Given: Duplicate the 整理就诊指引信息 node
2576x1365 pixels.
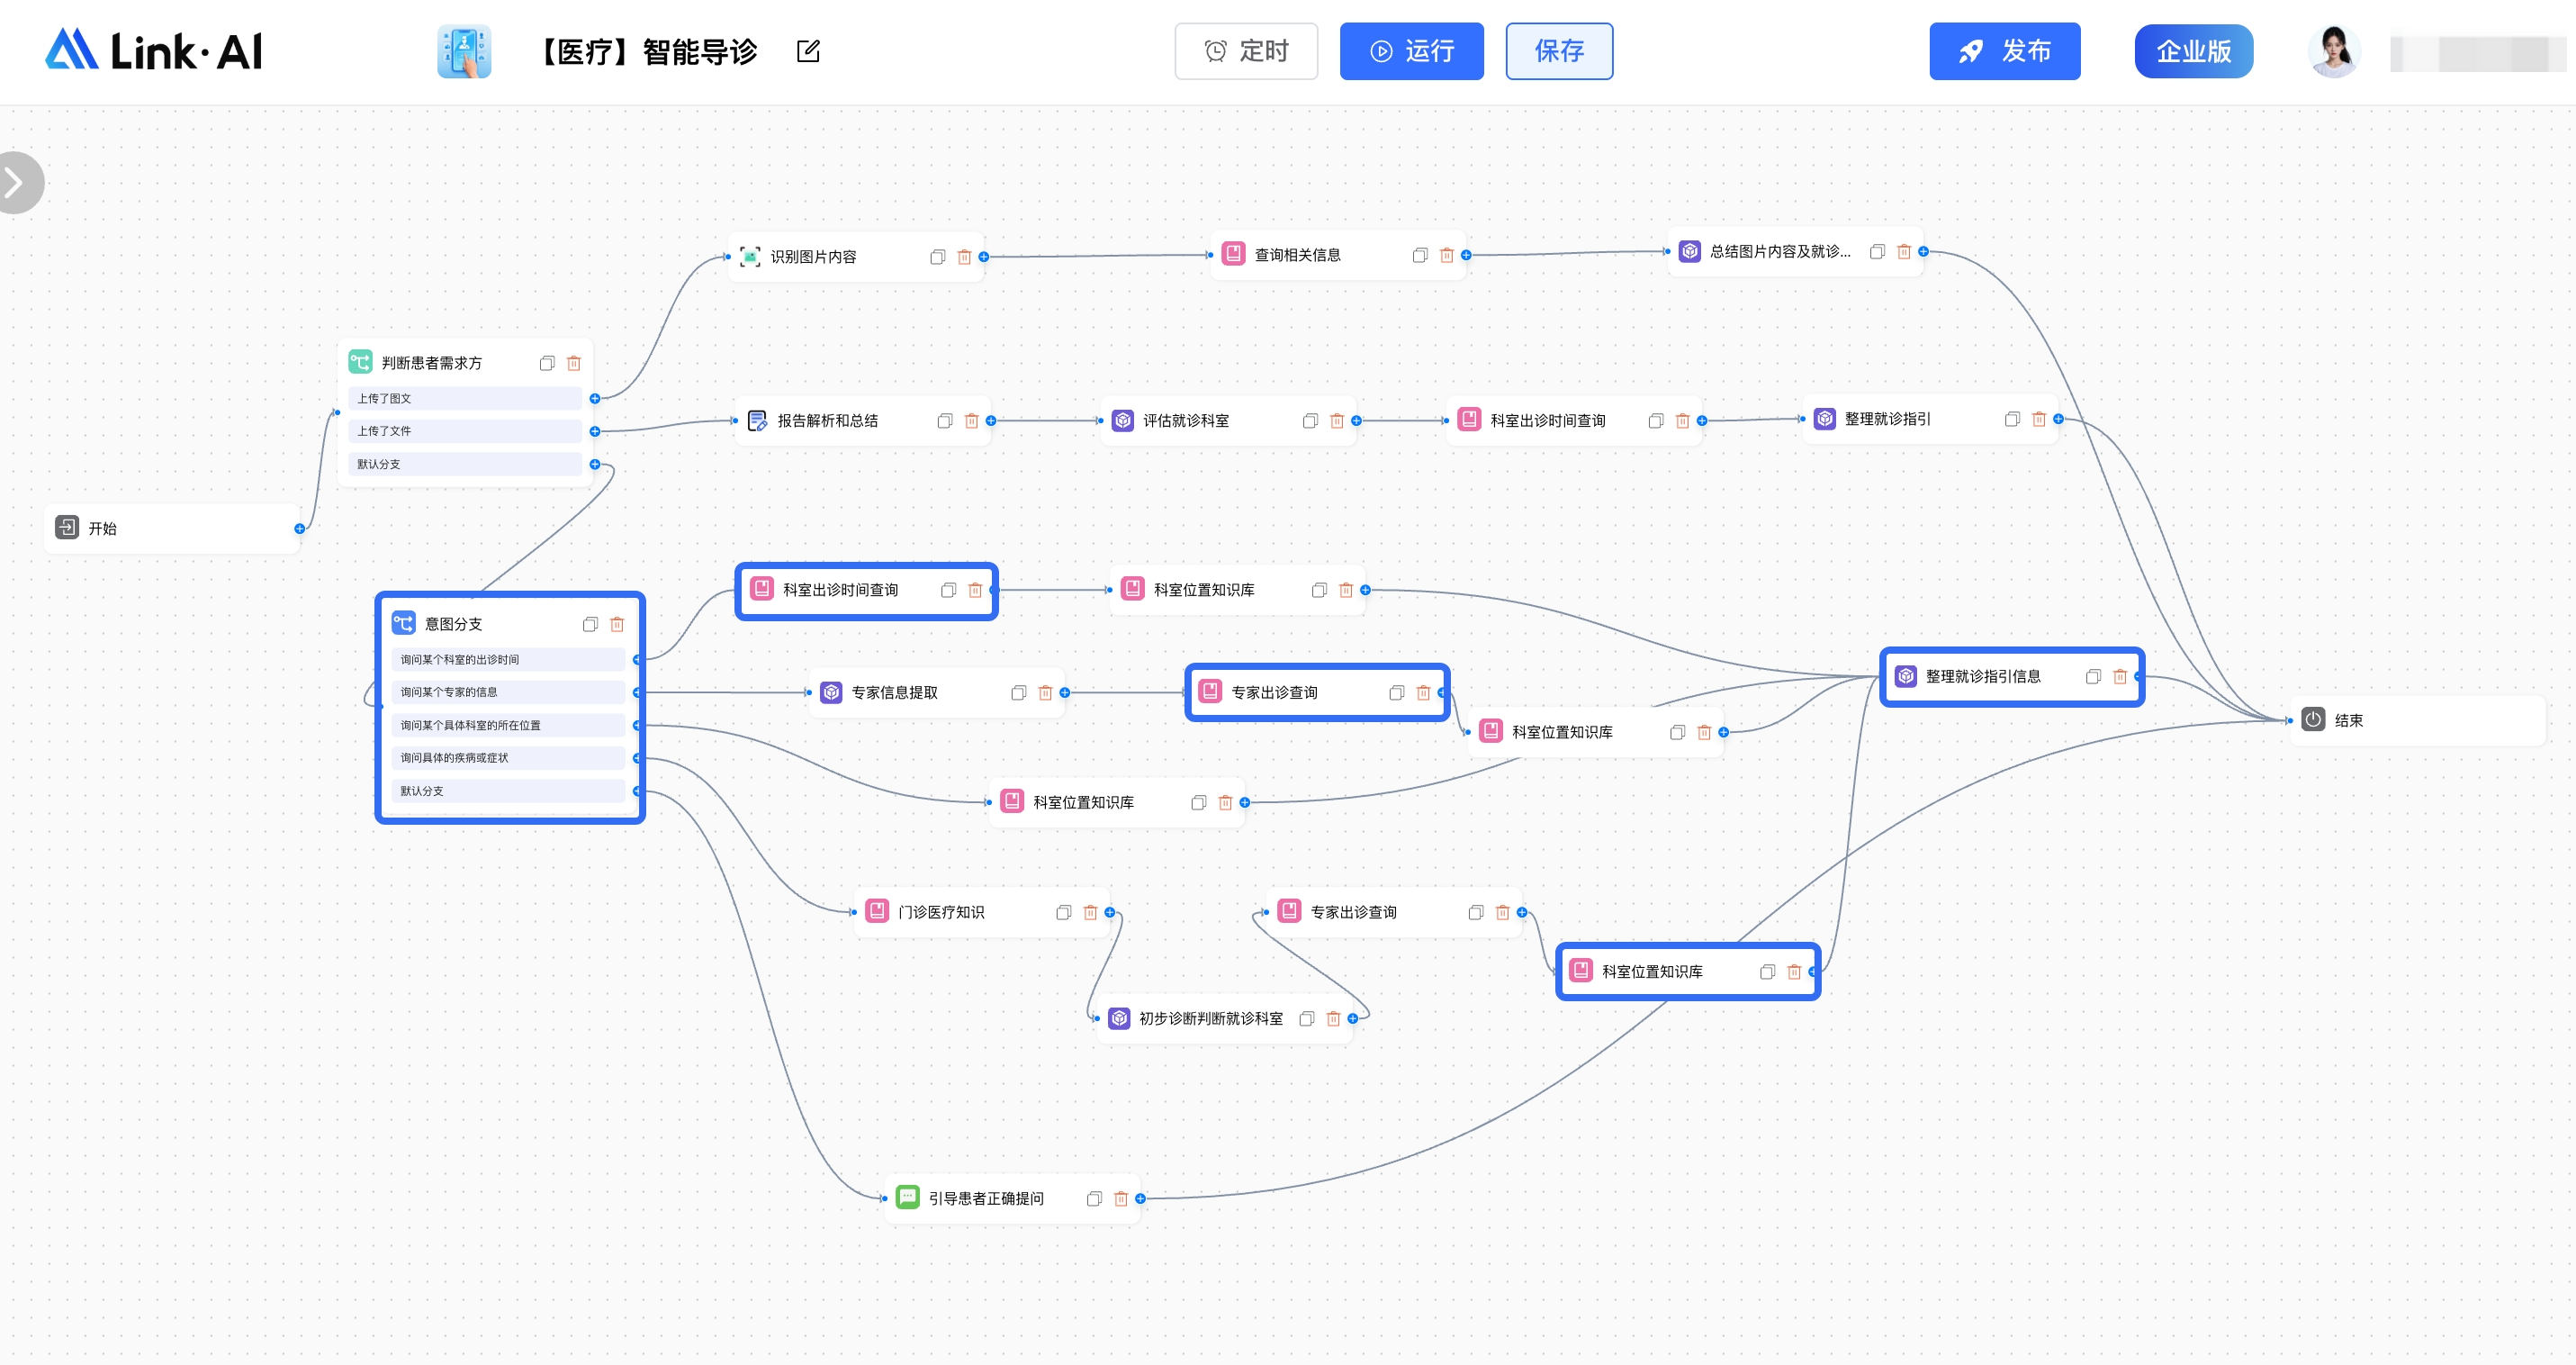Looking at the screenshot, I should 2092,676.
